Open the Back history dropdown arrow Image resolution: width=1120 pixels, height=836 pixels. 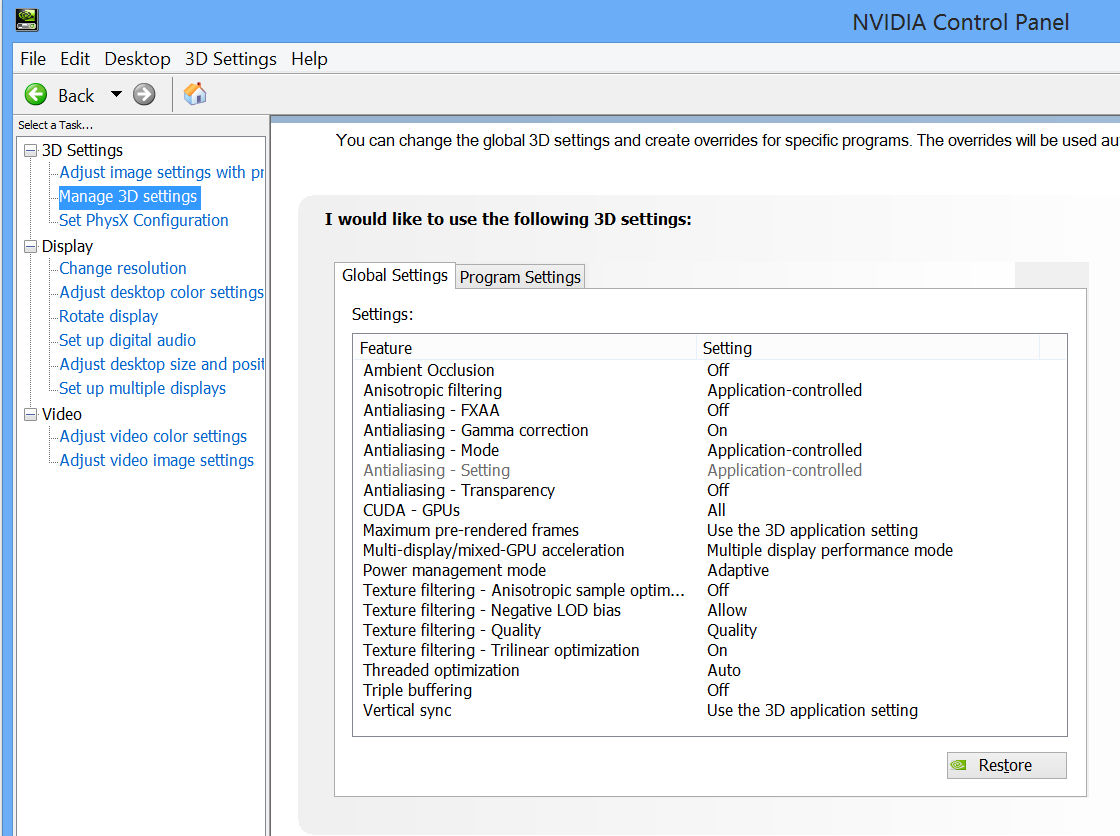point(116,94)
